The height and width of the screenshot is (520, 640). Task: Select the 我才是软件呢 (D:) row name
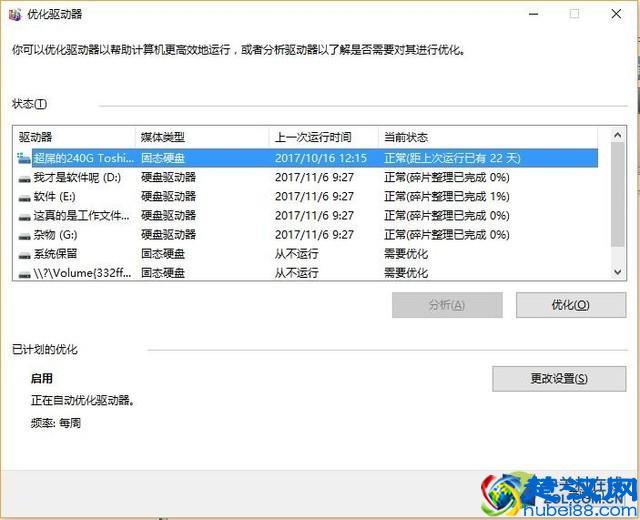pos(77,178)
